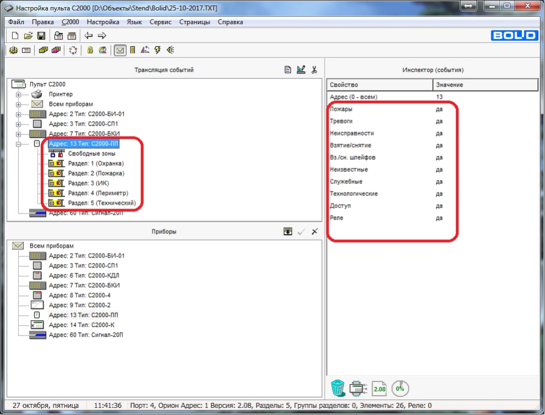This screenshot has width=545, height=415.
Task: Open the event translation envelope page
Action: click(x=120, y=50)
